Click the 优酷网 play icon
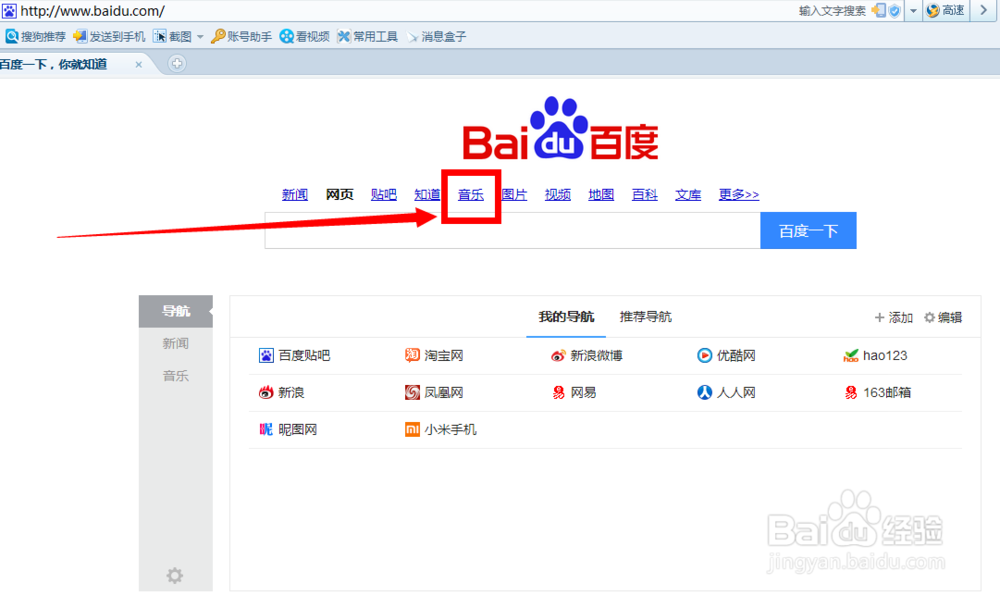The image size is (1000, 596). click(x=704, y=356)
